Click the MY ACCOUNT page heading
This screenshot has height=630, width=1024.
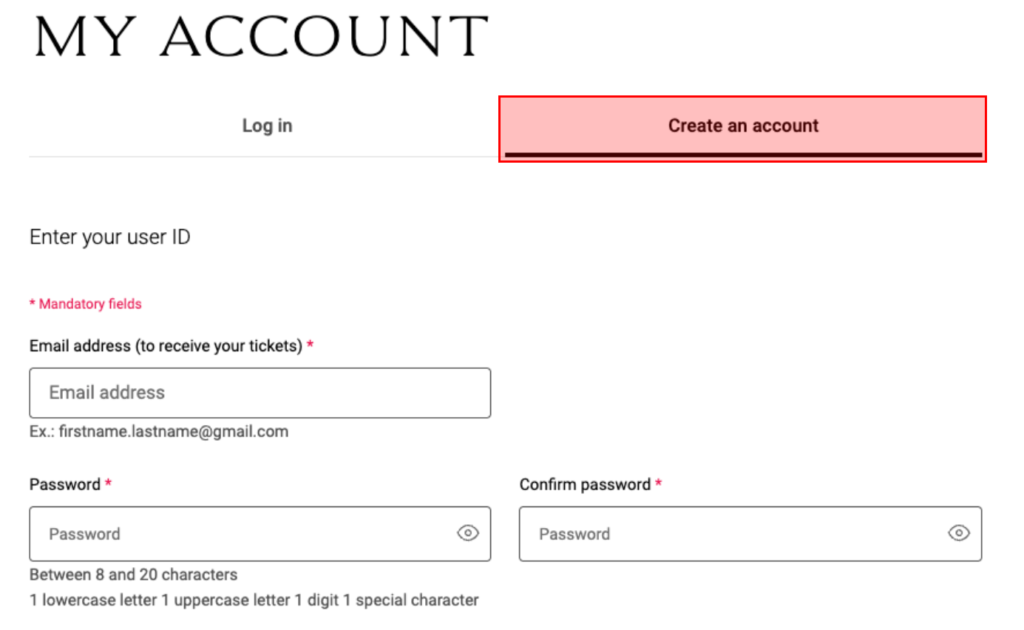coord(261,38)
